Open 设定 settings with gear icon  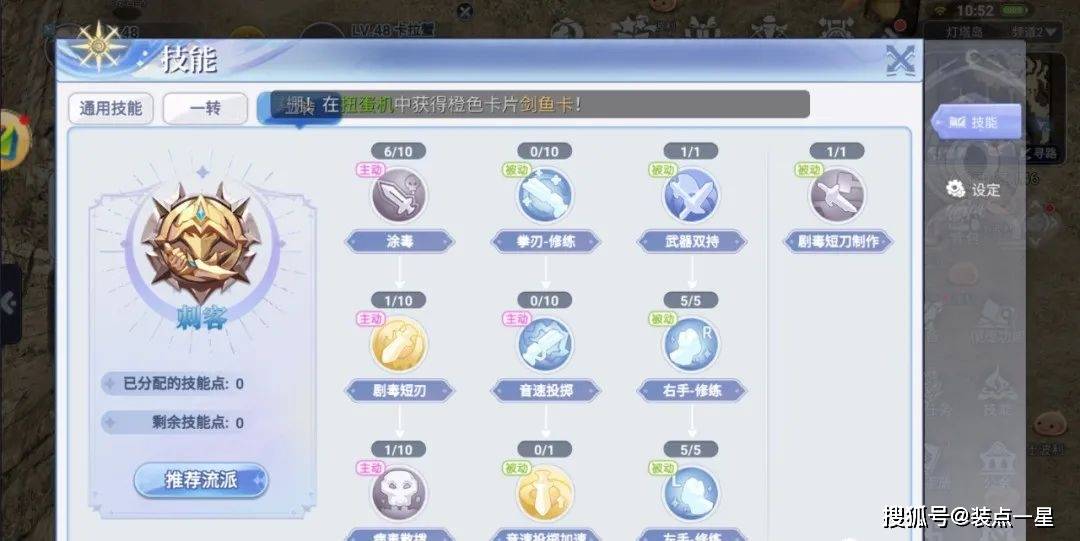973,190
